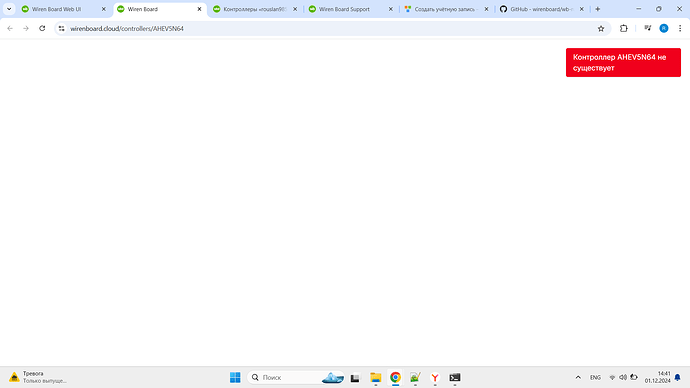Image resolution: width=690 pixels, height=388 pixels.
Task: Go back with the back arrow
Action: [10, 29]
